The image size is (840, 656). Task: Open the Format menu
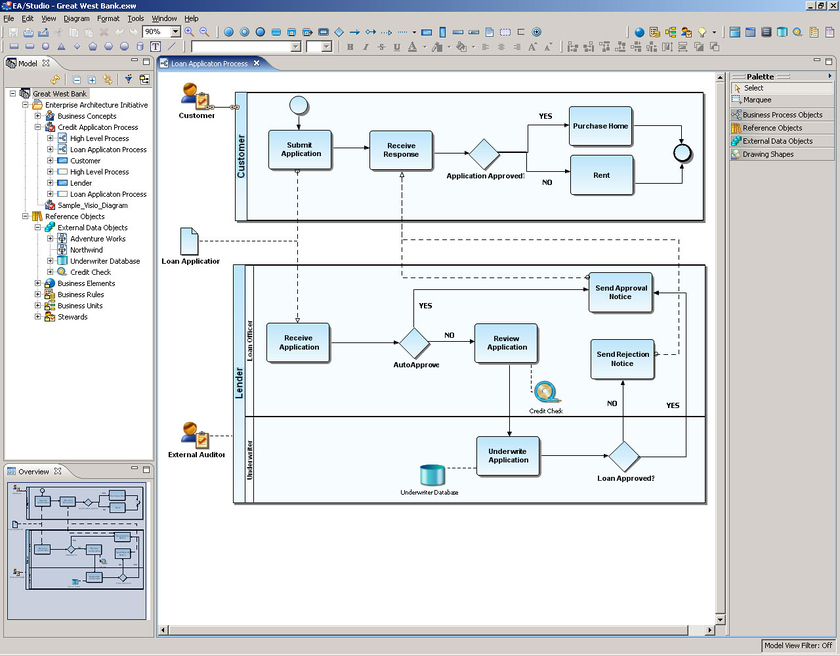pos(108,18)
